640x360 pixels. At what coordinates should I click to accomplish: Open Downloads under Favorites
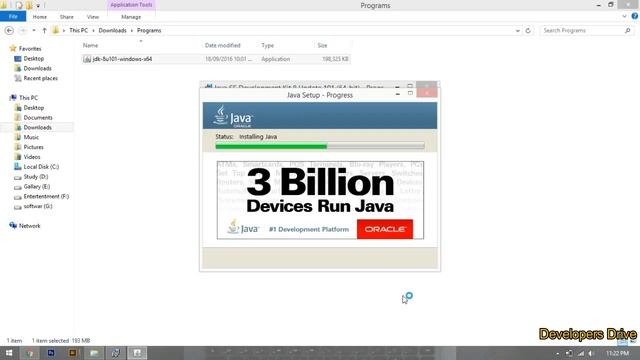(37, 68)
